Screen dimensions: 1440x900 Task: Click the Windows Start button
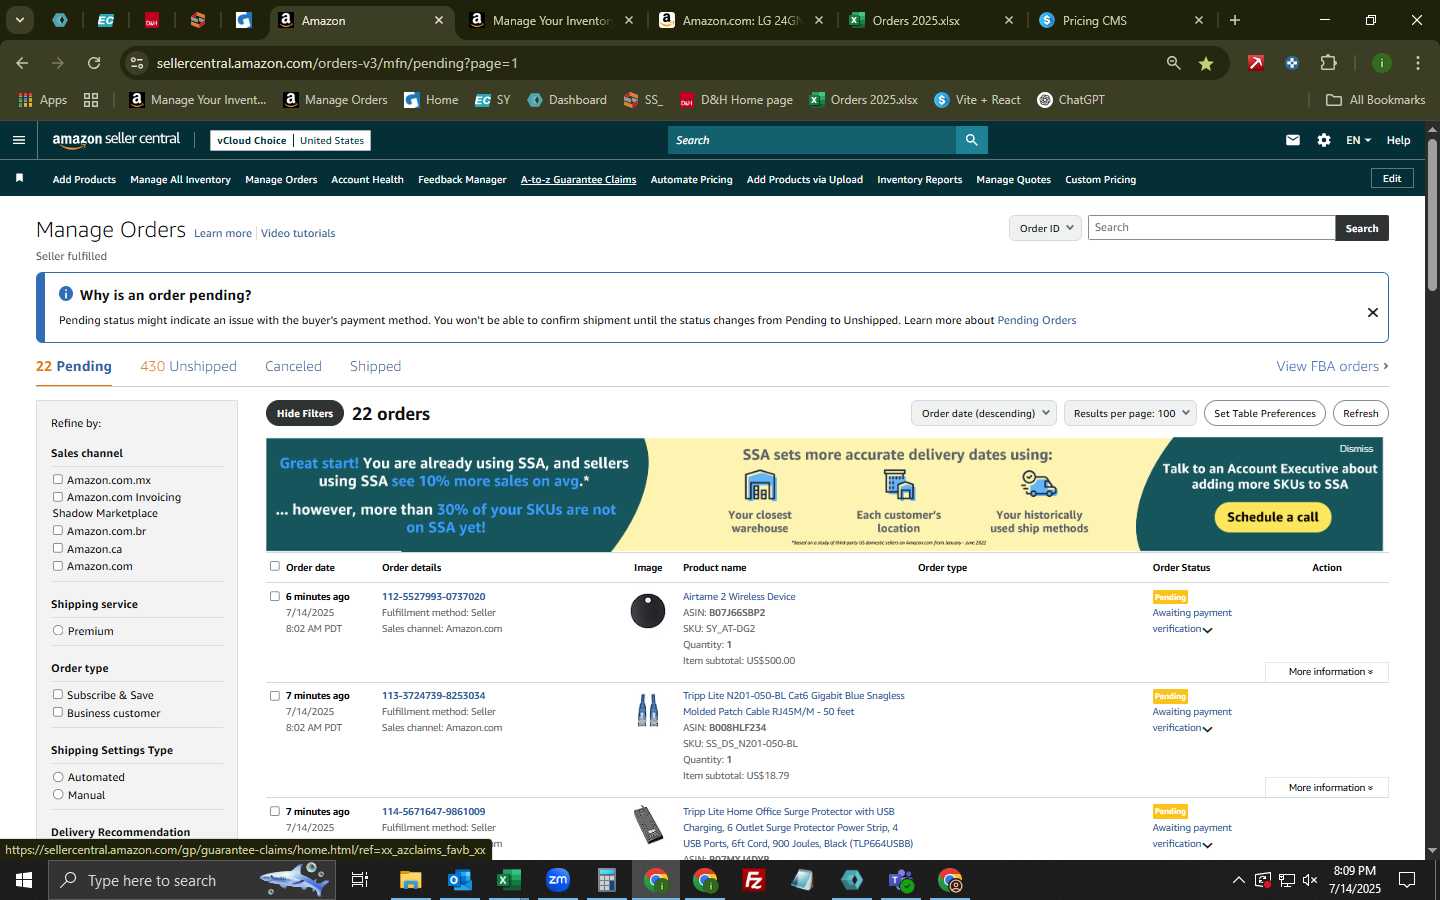click(24, 880)
